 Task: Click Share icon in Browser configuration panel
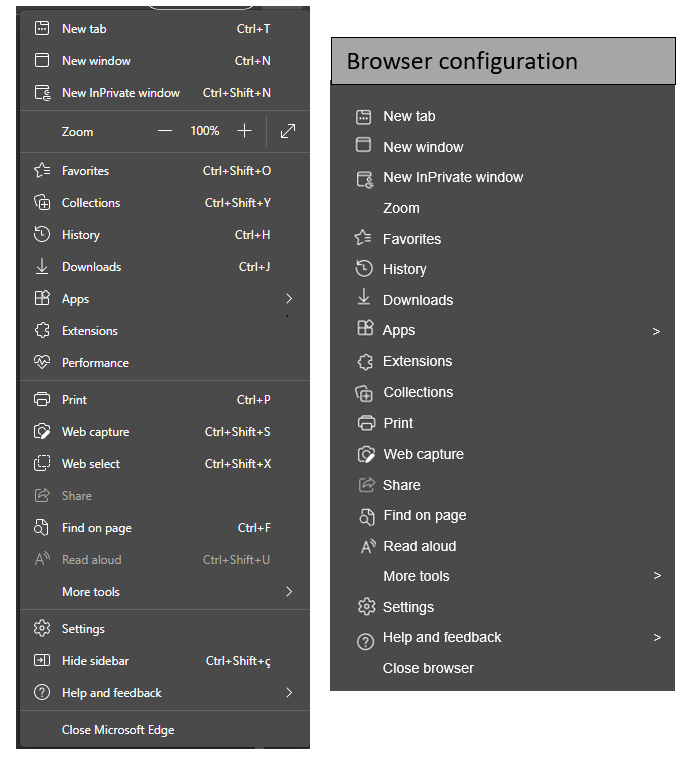(x=367, y=485)
